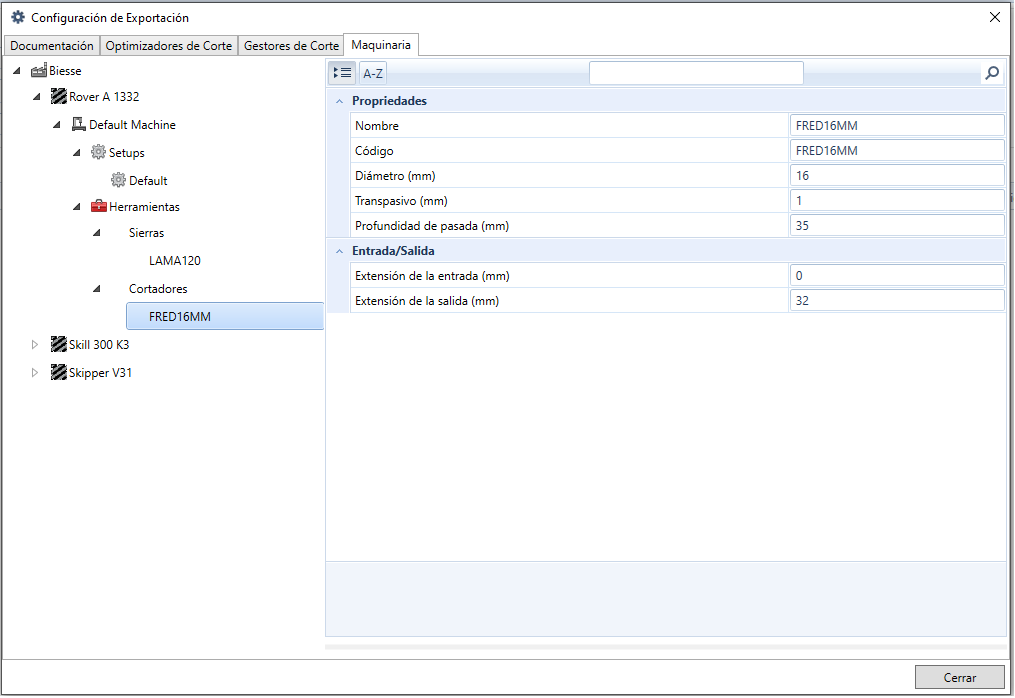The image size is (1015, 698).
Task: Open the Optimizadores de Corte tab
Action: pos(169,45)
